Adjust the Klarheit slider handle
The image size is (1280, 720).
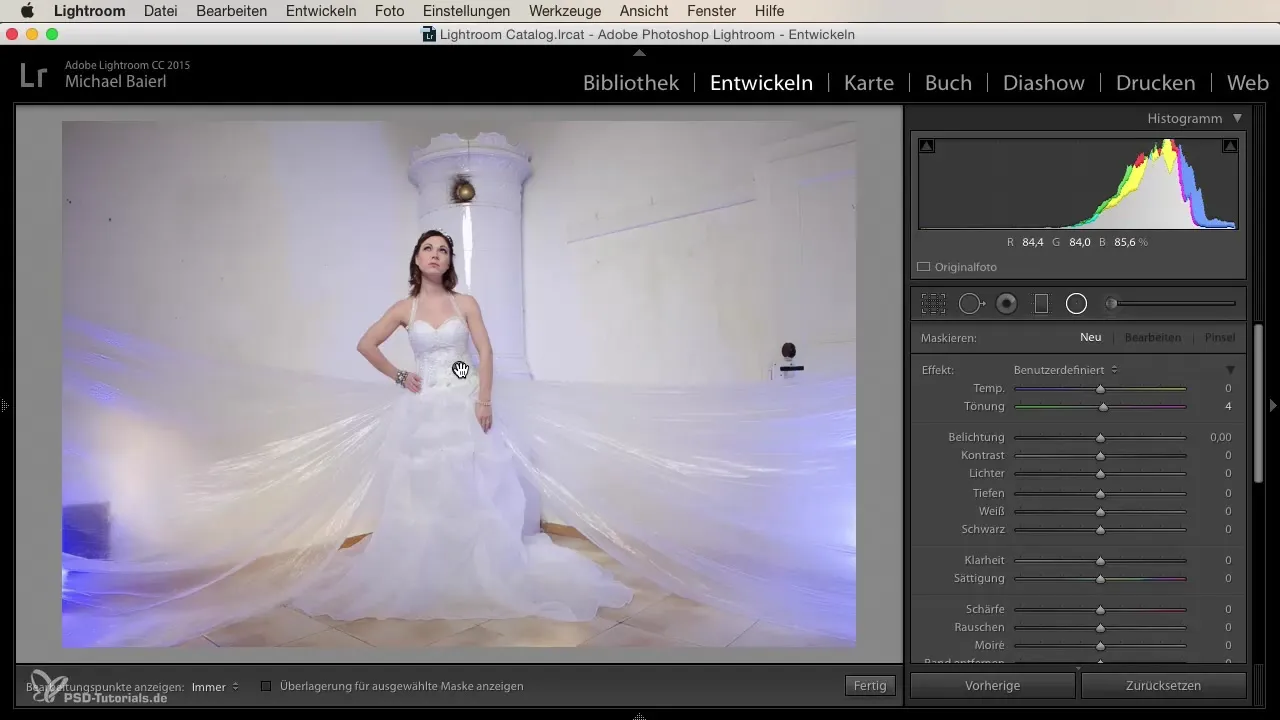(x=1100, y=561)
